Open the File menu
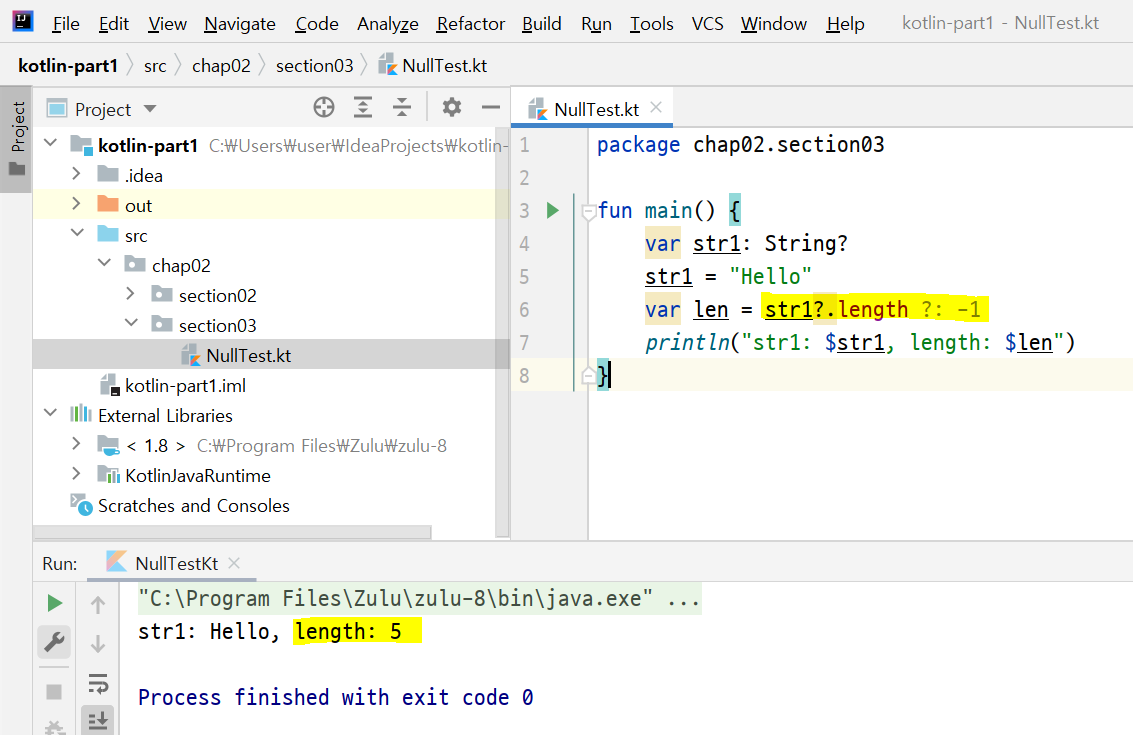This screenshot has height=735, width=1133. coord(66,24)
